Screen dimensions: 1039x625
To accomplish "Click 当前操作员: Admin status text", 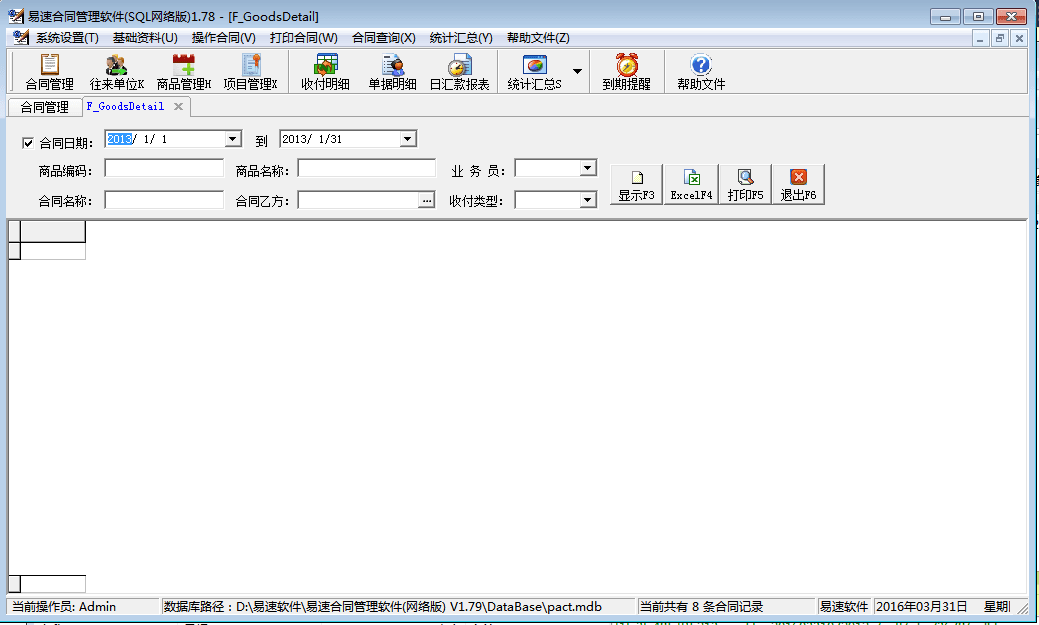I will [x=64, y=606].
